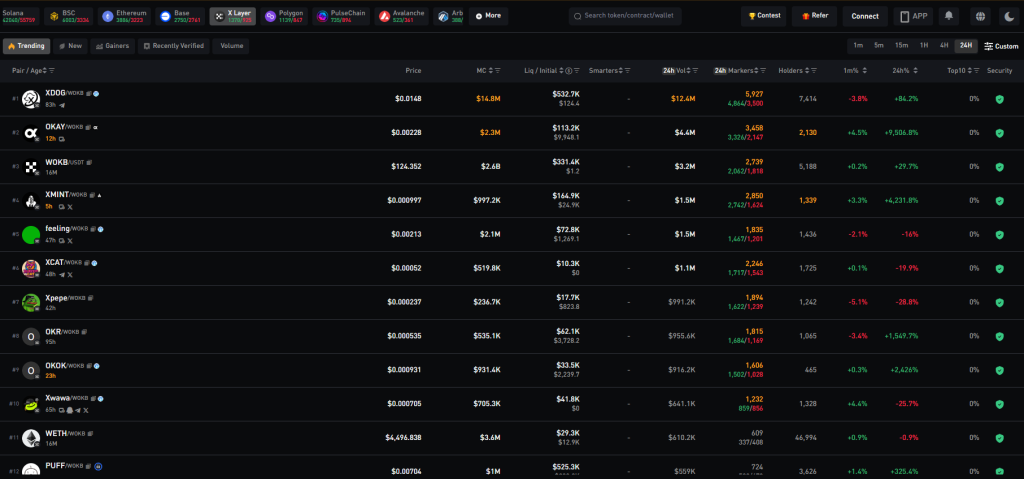The image size is (1024, 479).
Task: Switch to the PulseChain chain
Action: coord(341,16)
